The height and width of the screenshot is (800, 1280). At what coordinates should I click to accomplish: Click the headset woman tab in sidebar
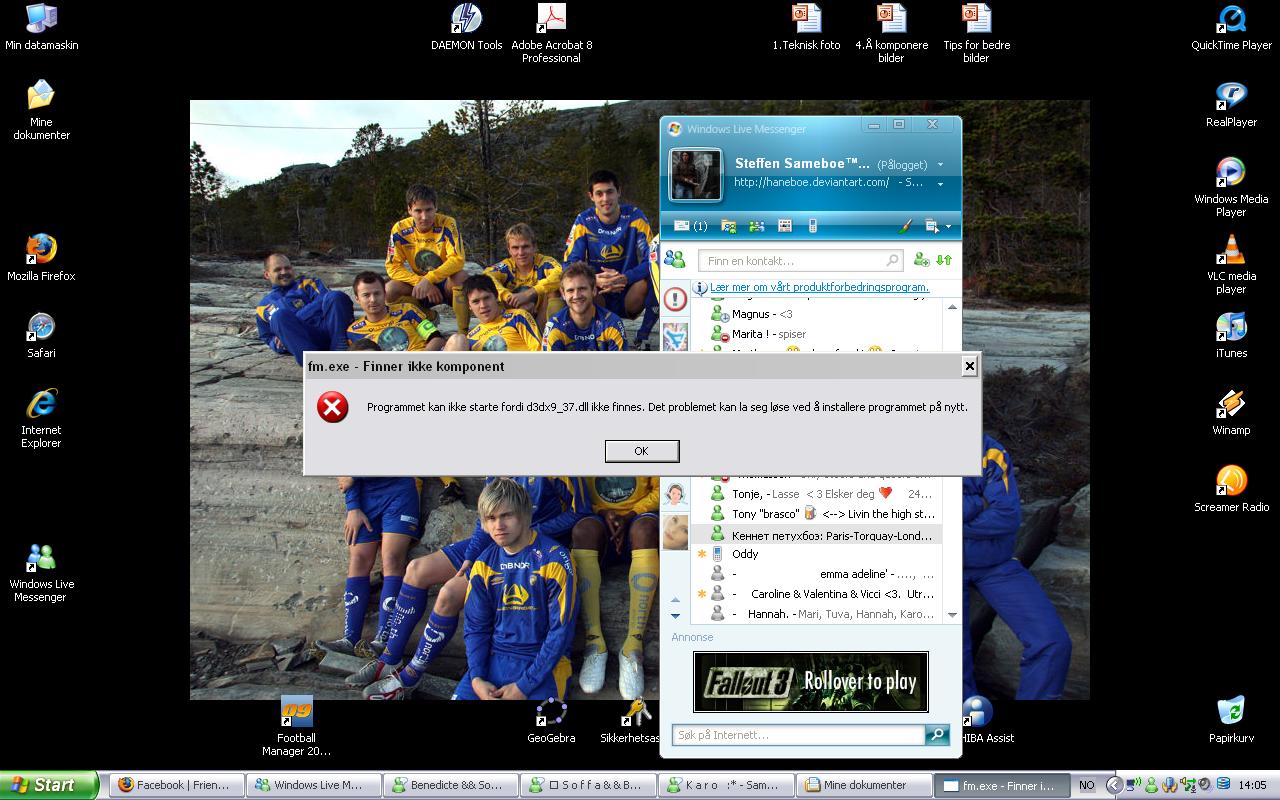[x=675, y=494]
